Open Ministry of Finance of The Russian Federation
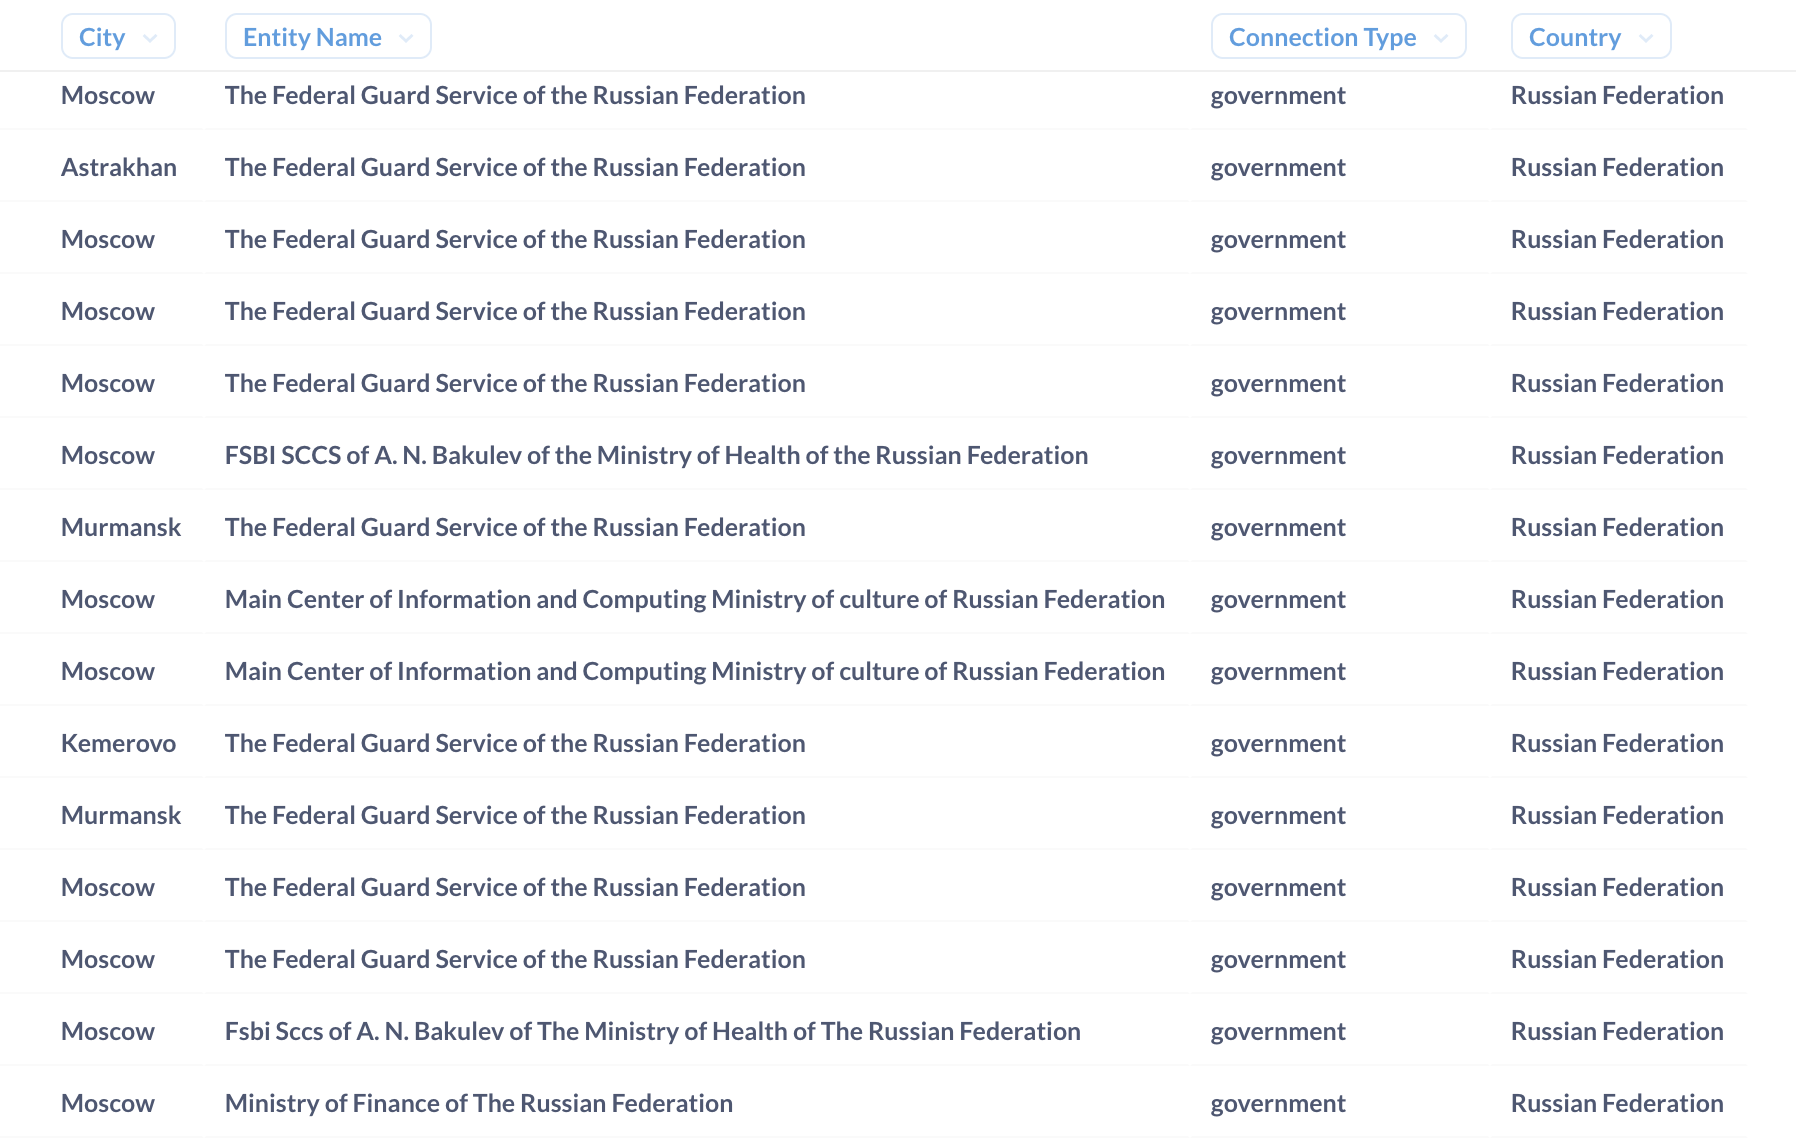1796x1140 pixels. coord(478,1103)
